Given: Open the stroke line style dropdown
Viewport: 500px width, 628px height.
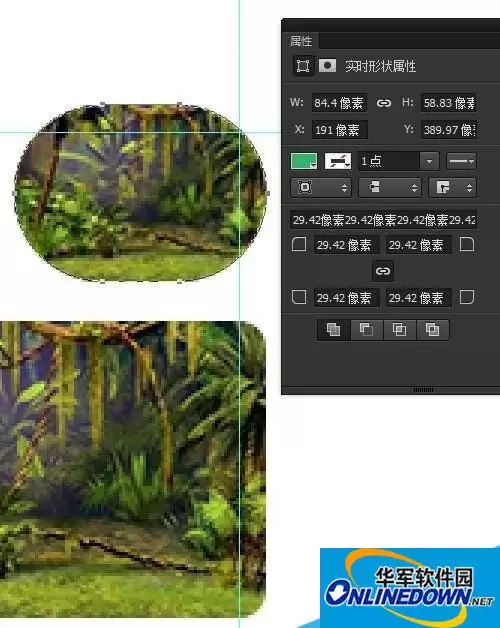Looking at the screenshot, I should click(461, 161).
